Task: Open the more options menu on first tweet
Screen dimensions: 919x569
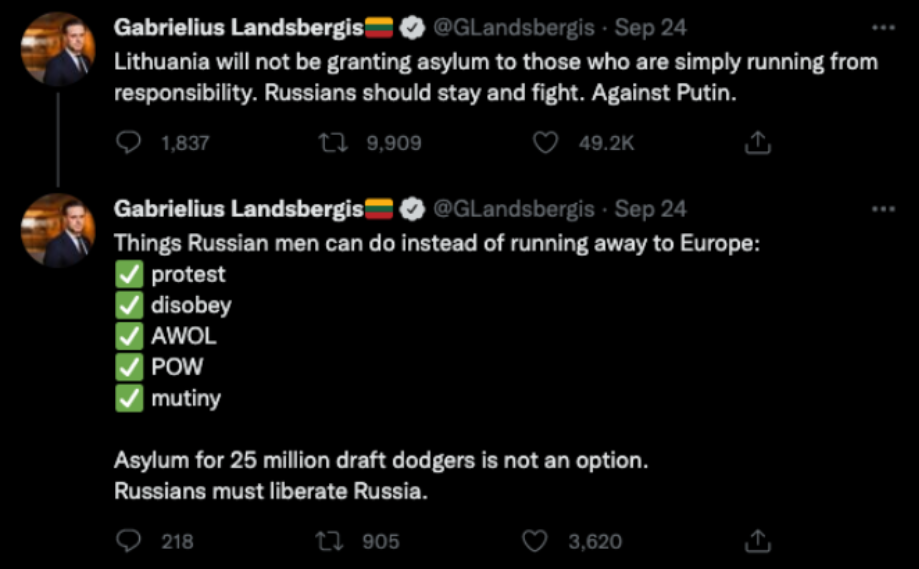Action: point(883,28)
